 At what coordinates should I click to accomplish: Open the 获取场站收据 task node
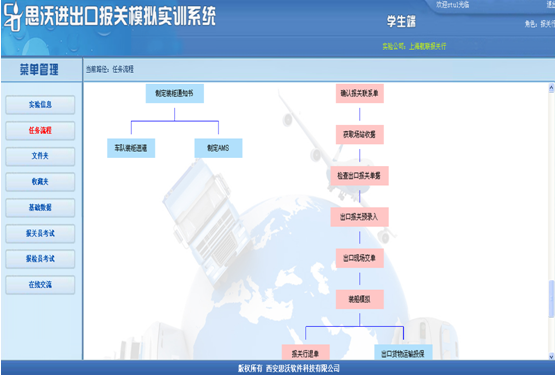360,135
